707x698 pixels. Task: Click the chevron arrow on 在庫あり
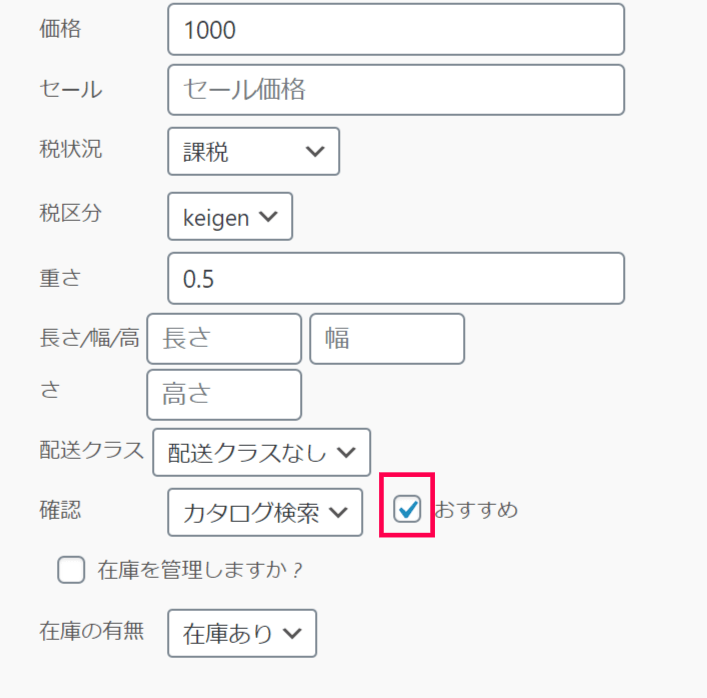click(292, 634)
